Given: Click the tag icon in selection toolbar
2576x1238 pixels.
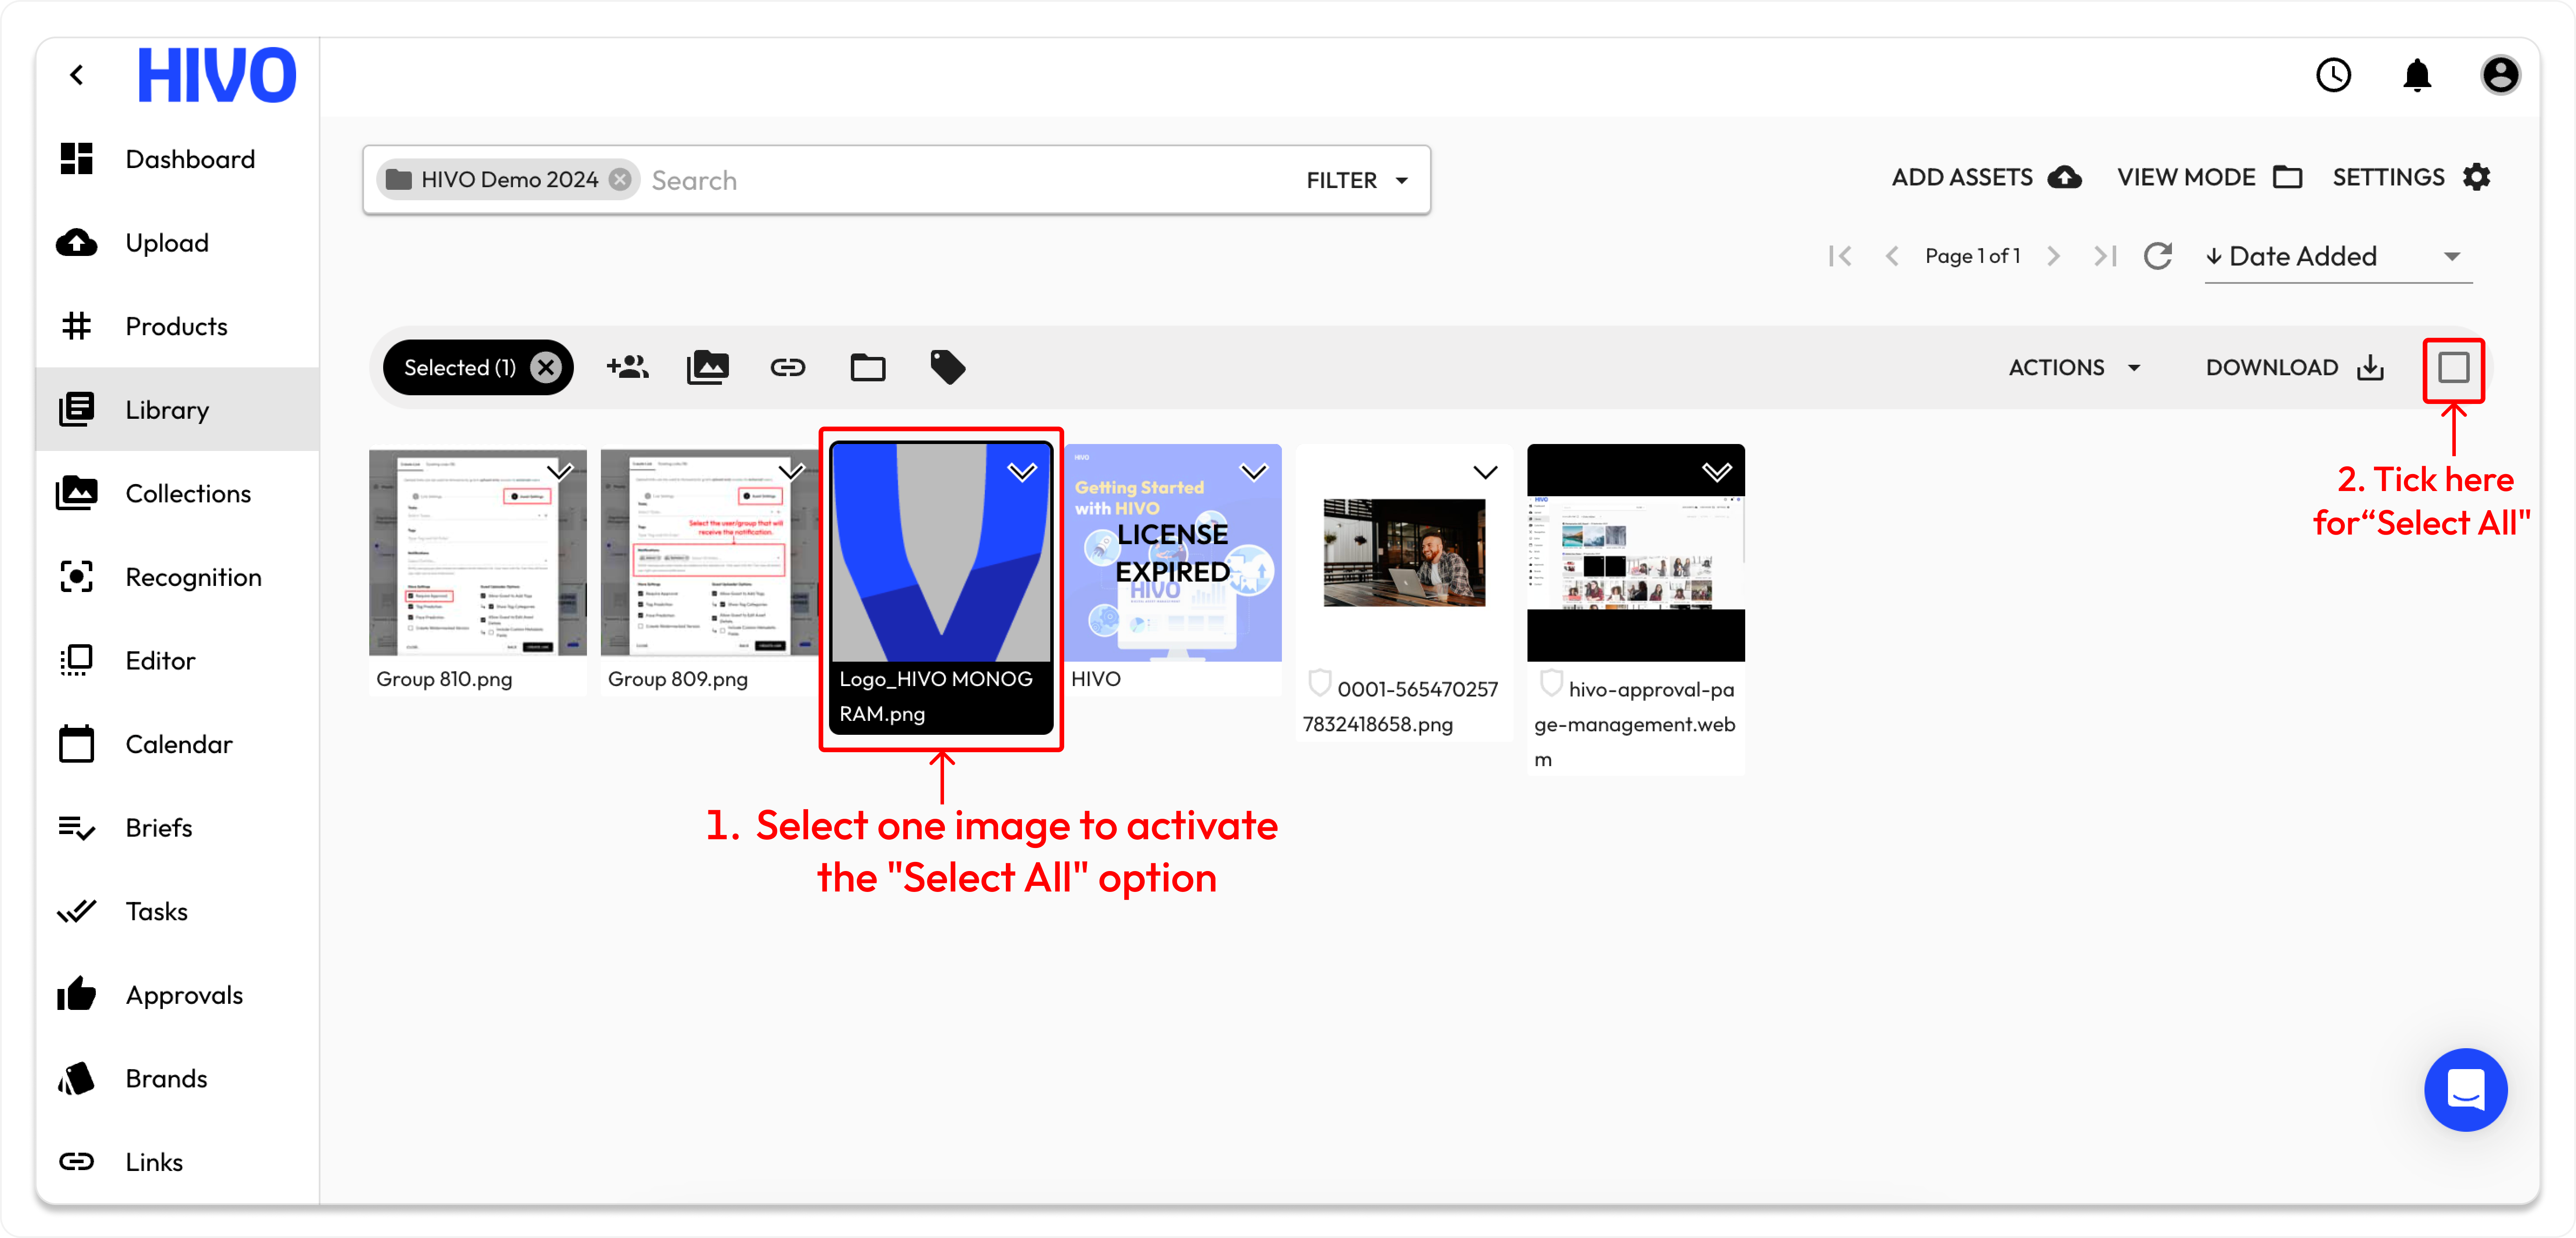Looking at the screenshot, I should pos(947,367).
